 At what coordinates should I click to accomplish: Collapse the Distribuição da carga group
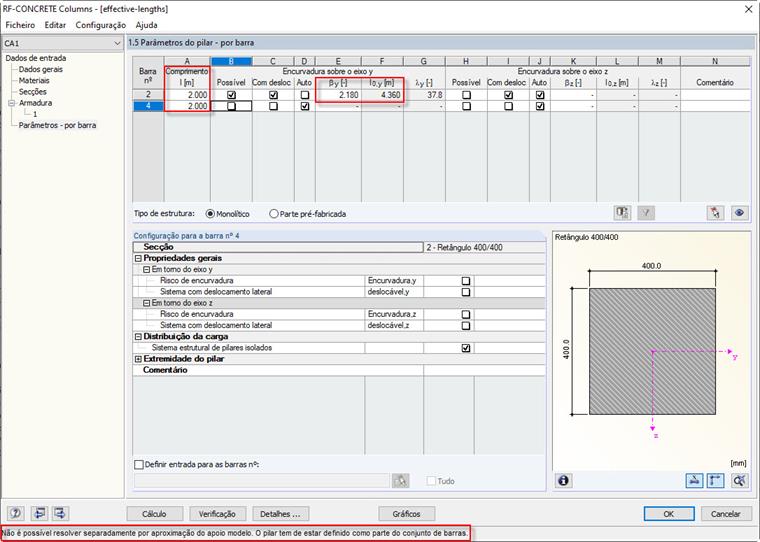pos(138,336)
